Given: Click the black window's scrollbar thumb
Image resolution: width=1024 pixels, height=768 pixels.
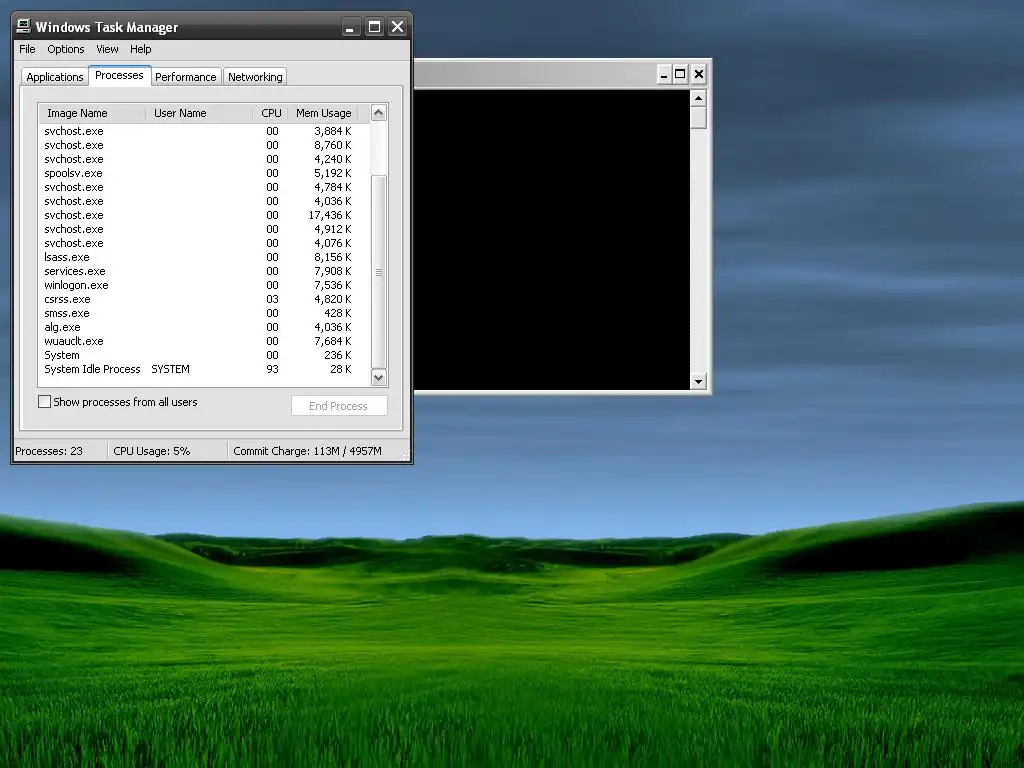Looking at the screenshot, I should click(x=698, y=118).
